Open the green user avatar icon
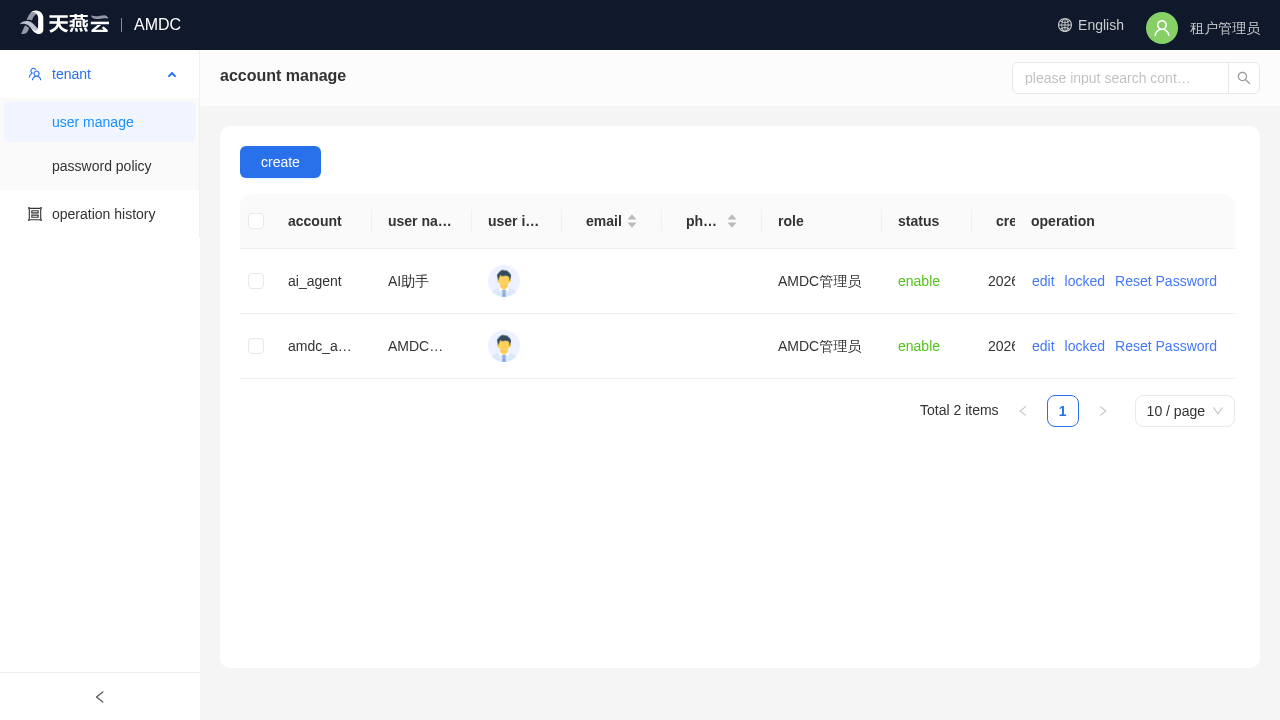1280x720 pixels. tap(1162, 28)
